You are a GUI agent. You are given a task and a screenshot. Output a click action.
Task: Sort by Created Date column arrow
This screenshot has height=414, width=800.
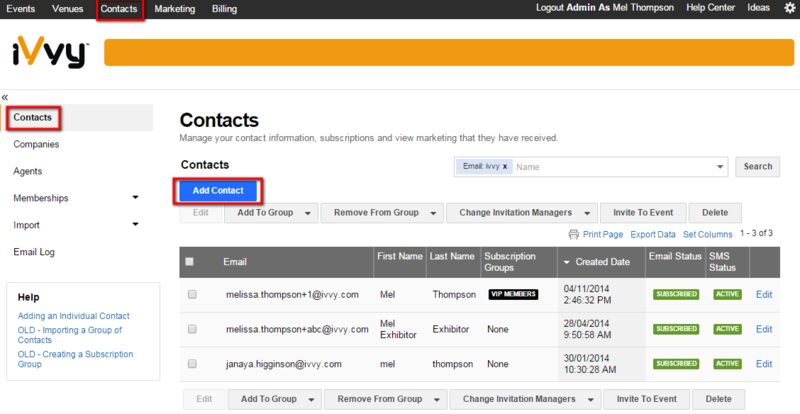(x=567, y=262)
